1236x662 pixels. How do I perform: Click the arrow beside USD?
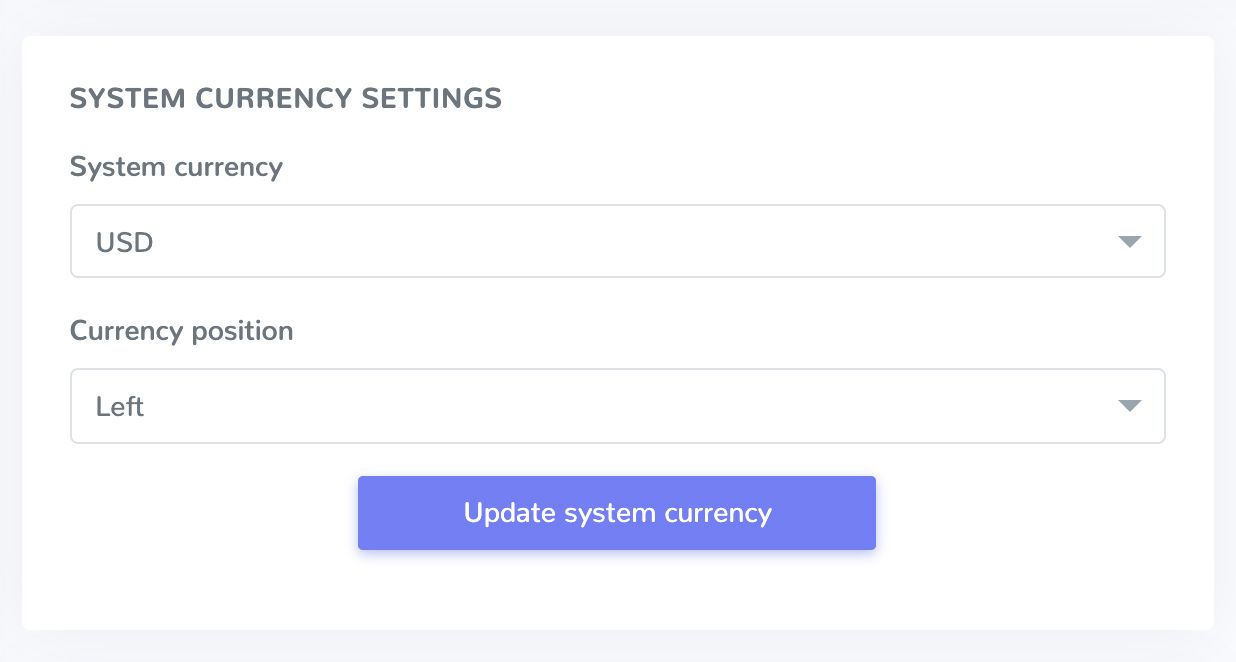(1129, 242)
